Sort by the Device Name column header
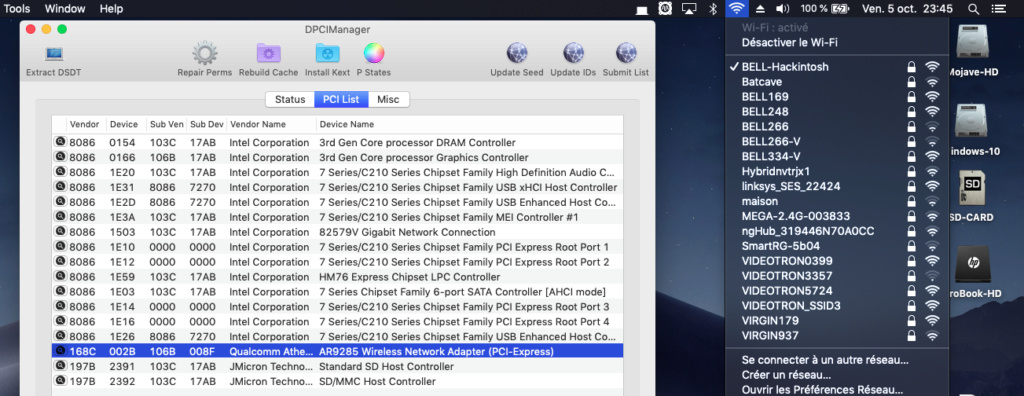1024x396 pixels. tap(469, 124)
